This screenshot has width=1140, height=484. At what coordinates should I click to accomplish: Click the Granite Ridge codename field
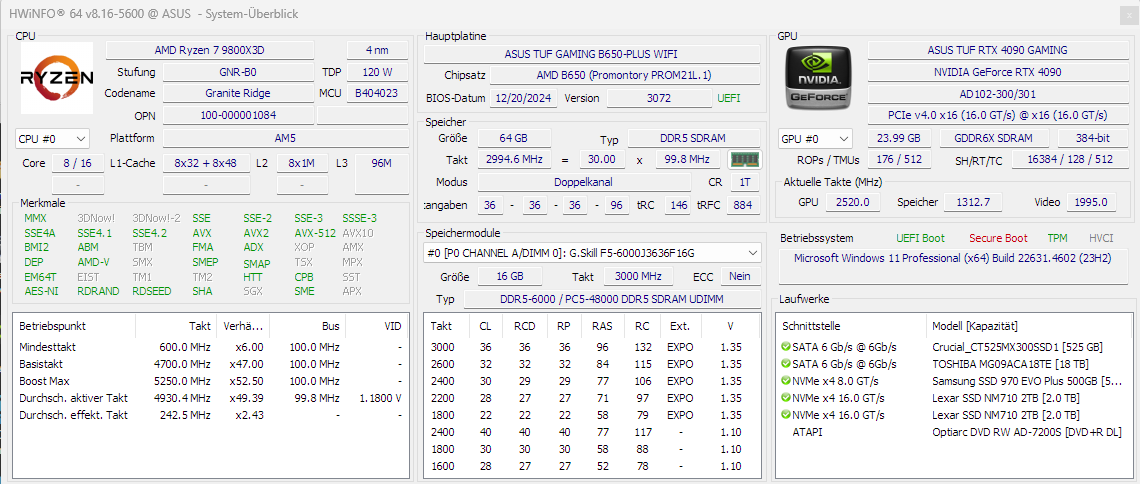pyautogui.click(x=238, y=93)
